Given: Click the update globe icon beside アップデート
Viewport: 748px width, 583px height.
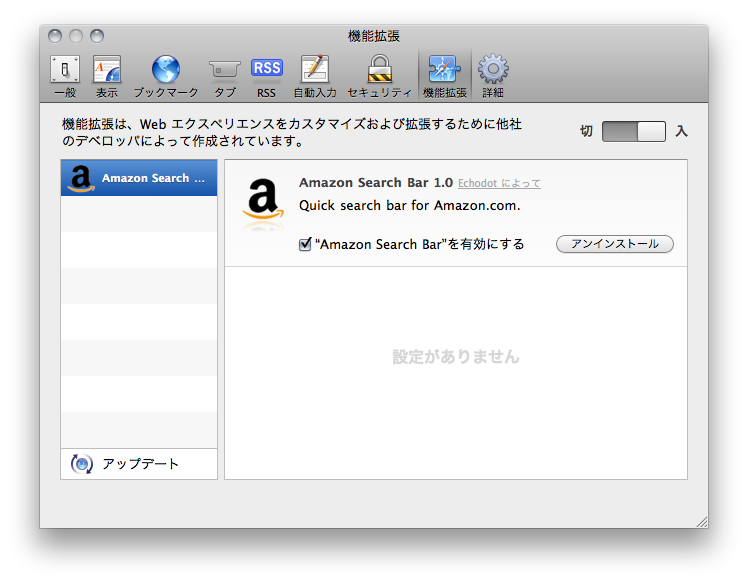Looking at the screenshot, I should pyautogui.click(x=82, y=464).
